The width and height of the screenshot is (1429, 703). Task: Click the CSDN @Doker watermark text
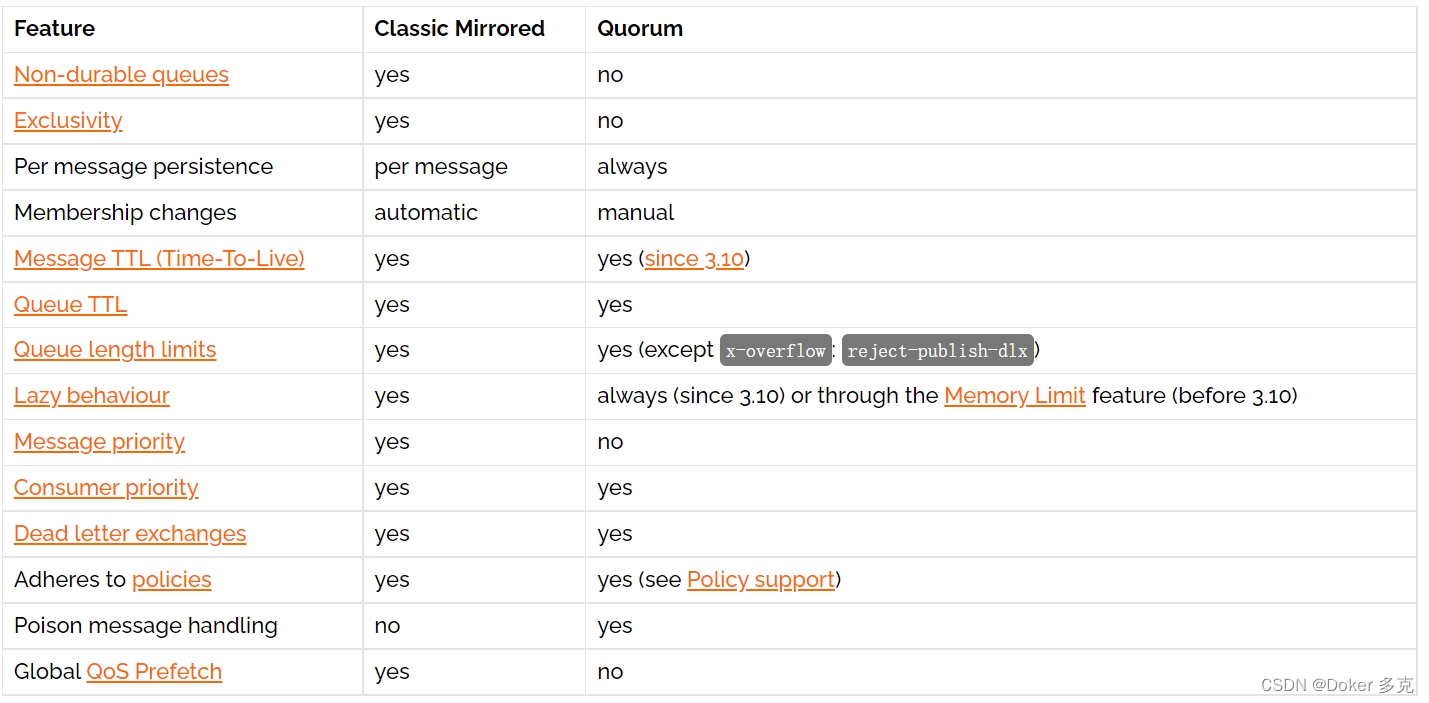click(x=1337, y=685)
